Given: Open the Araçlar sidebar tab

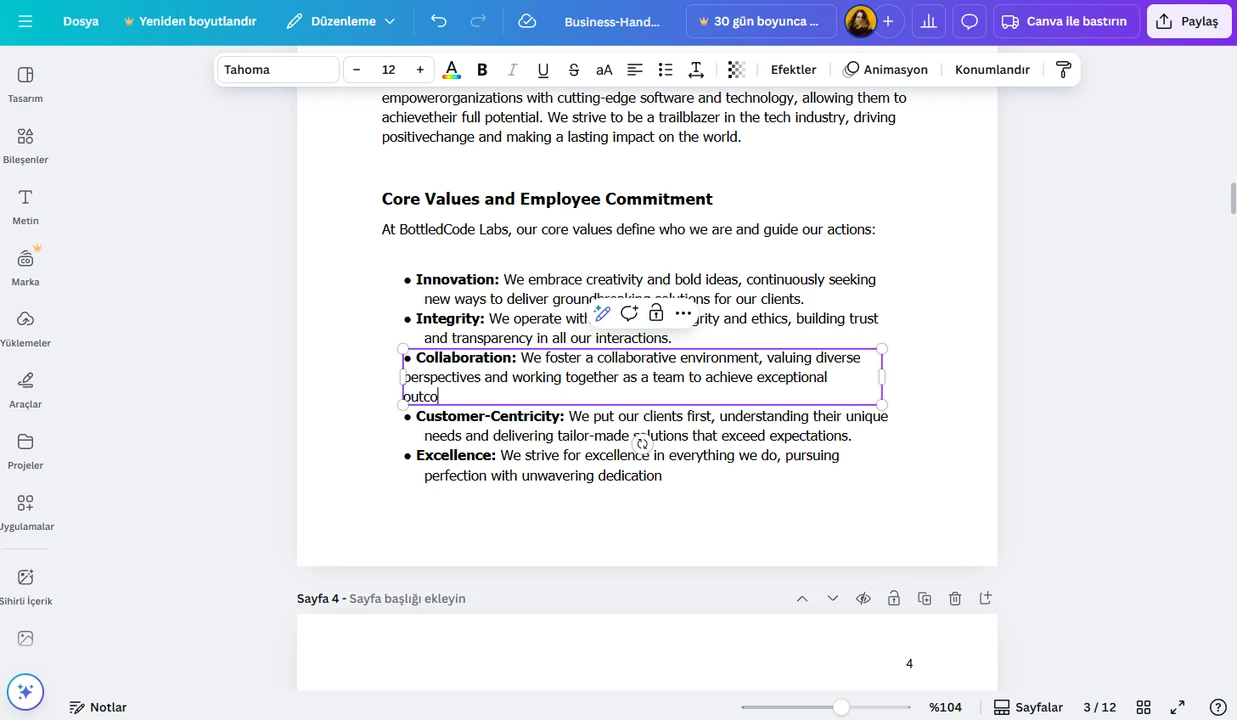Looking at the screenshot, I should click(25, 389).
